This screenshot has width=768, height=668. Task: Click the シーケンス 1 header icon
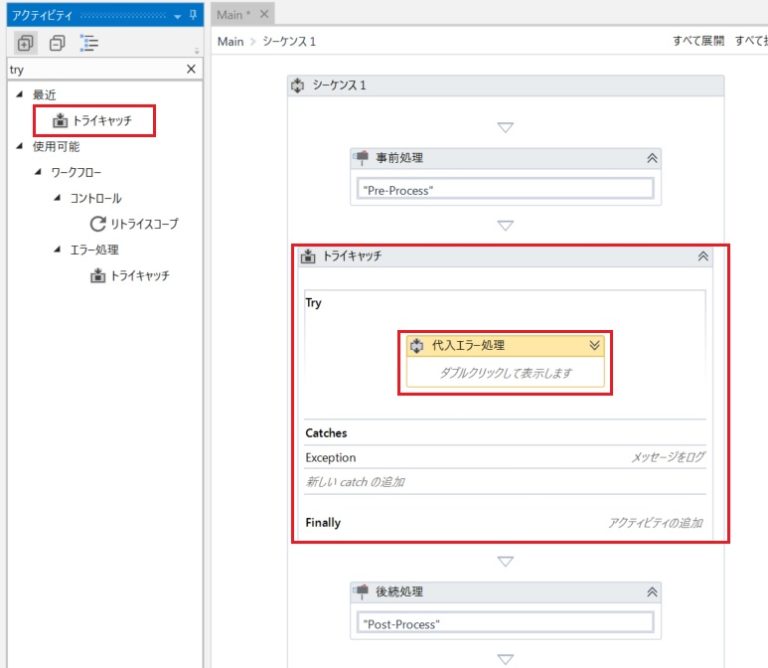click(297, 85)
